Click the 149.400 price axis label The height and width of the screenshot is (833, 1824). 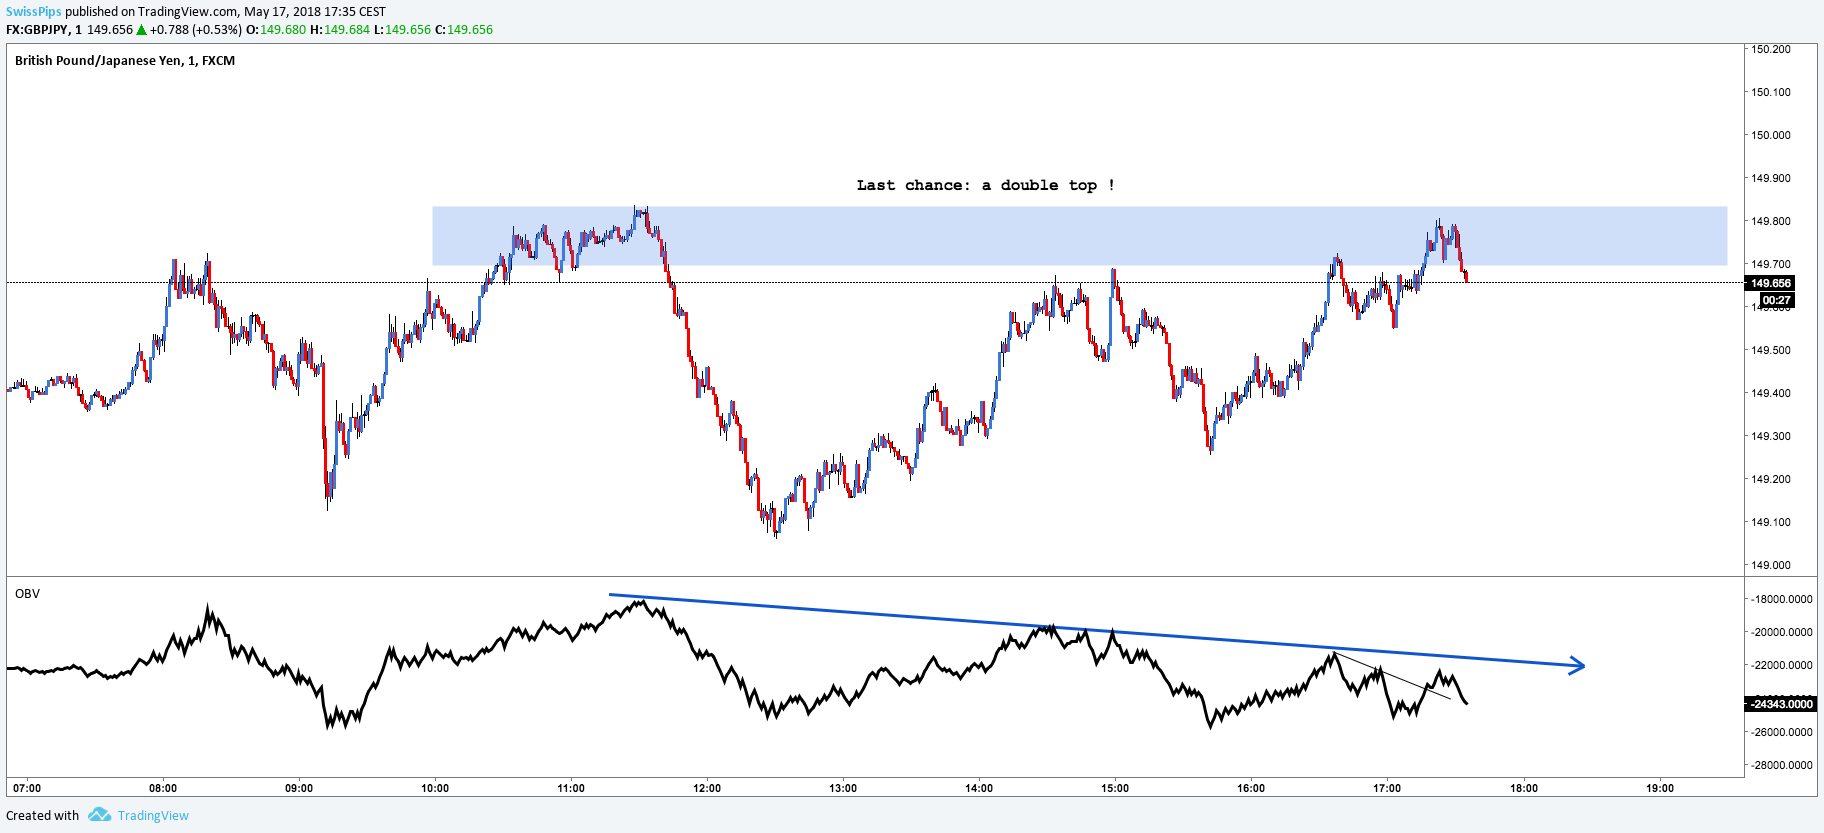click(x=1771, y=393)
